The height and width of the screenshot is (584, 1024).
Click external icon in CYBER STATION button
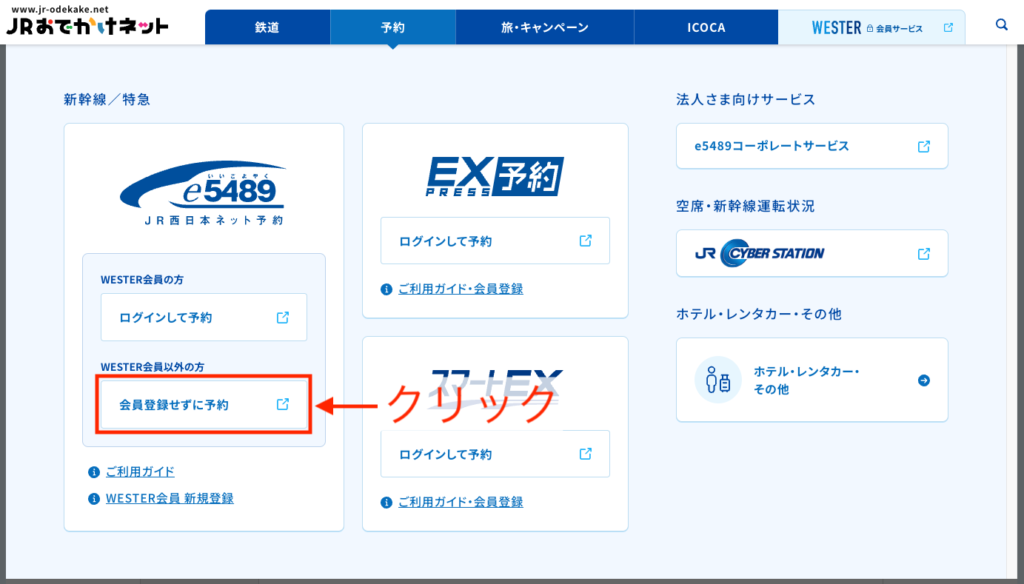pyautogui.click(x=924, y=253)
